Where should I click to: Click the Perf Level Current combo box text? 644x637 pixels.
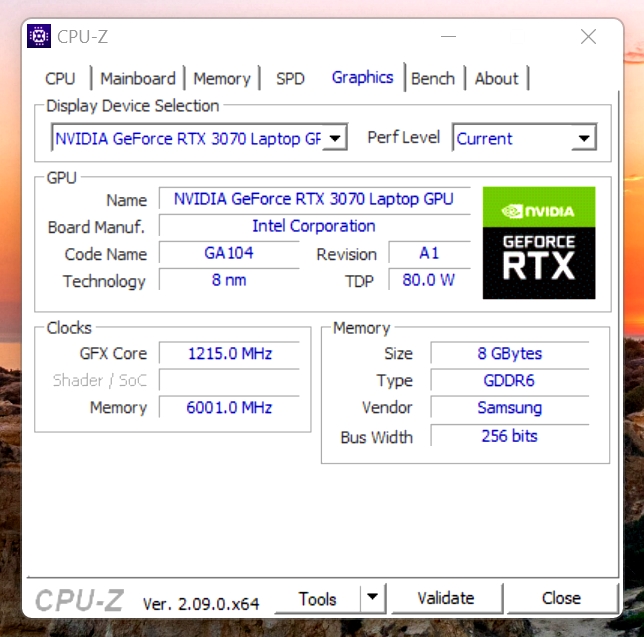click(484, 138)
